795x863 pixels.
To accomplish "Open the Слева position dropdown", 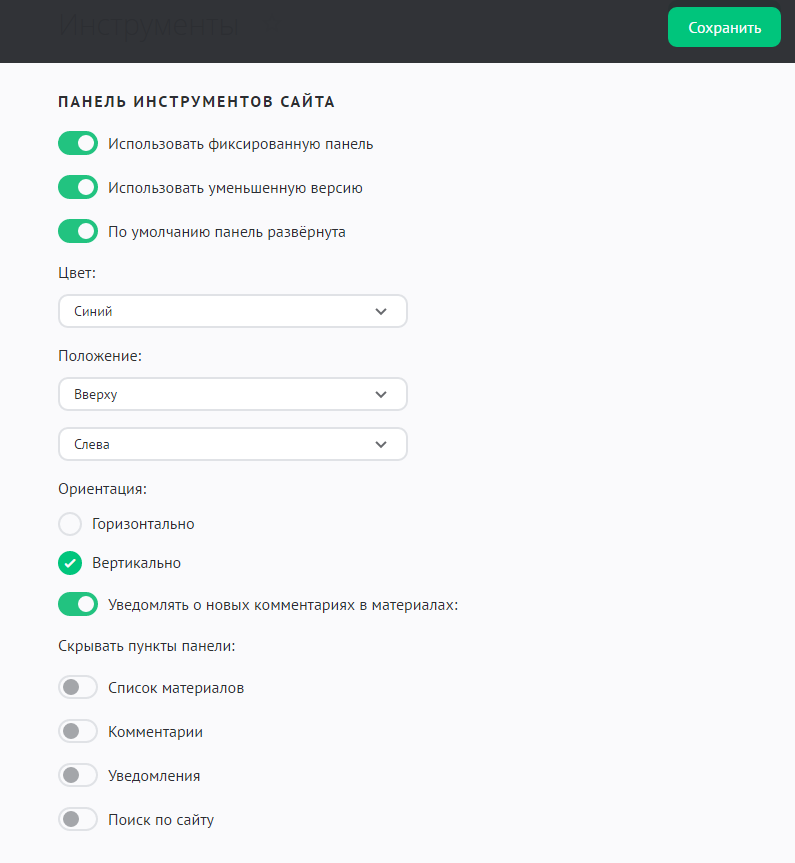I will coord(232,444).
